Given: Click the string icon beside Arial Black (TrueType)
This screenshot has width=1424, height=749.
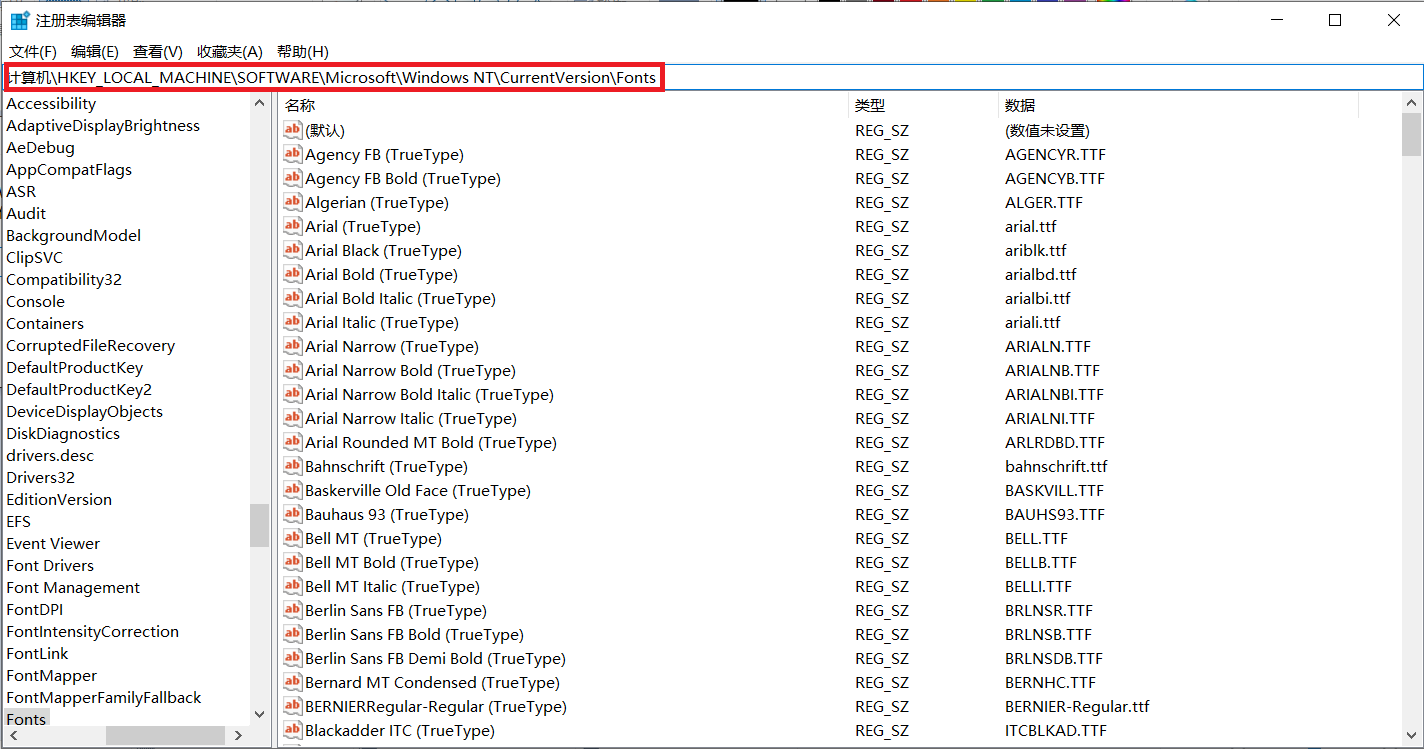Looking at the screenshot, I should pyautogui.click(x=292, y=250).
